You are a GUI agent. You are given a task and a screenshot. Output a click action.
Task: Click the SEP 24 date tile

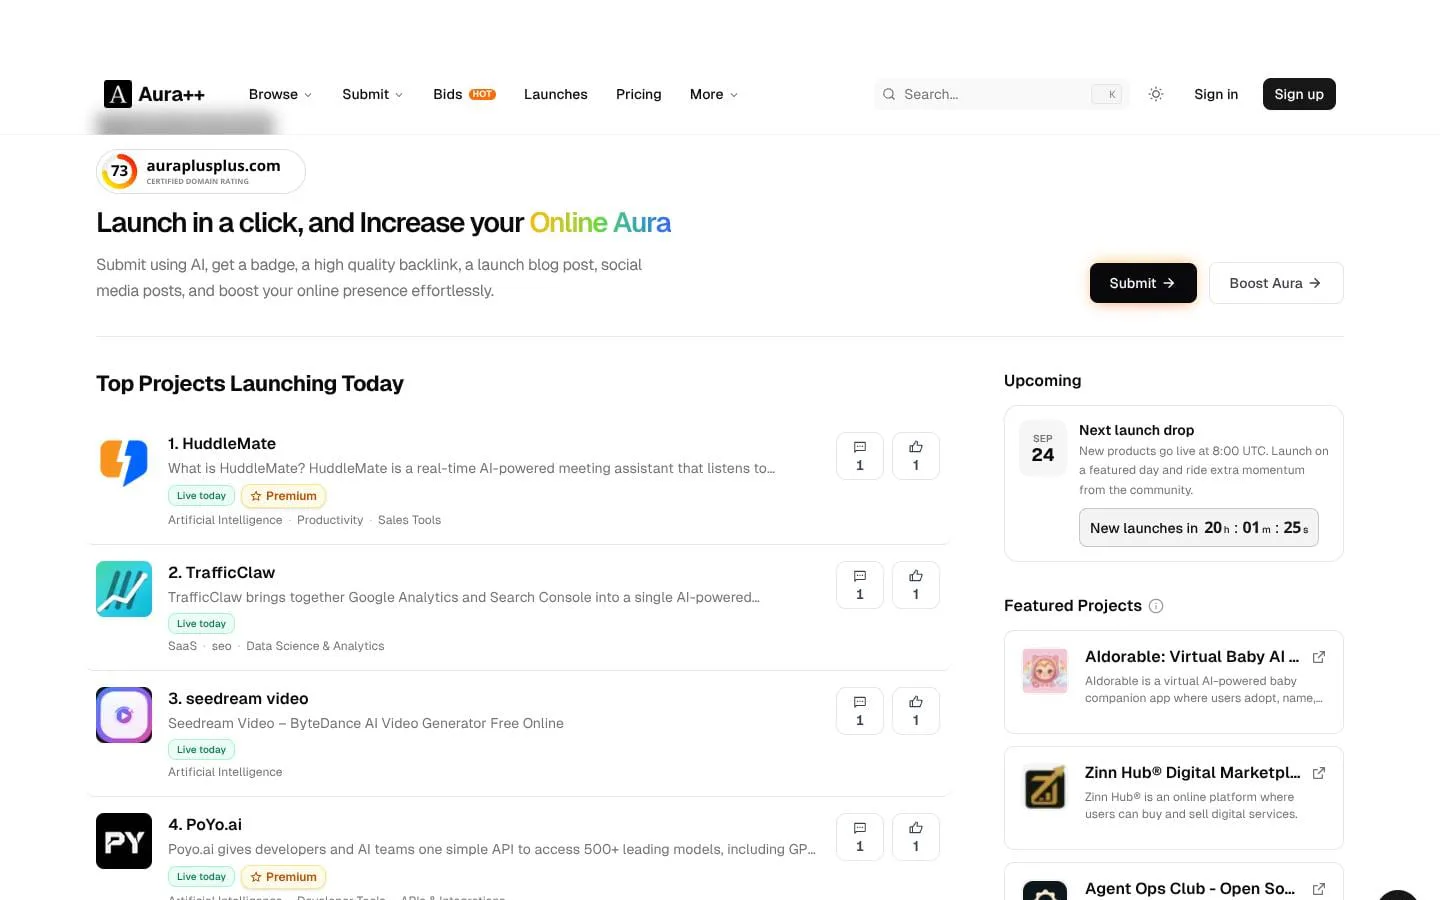[x=1043, y=448]
